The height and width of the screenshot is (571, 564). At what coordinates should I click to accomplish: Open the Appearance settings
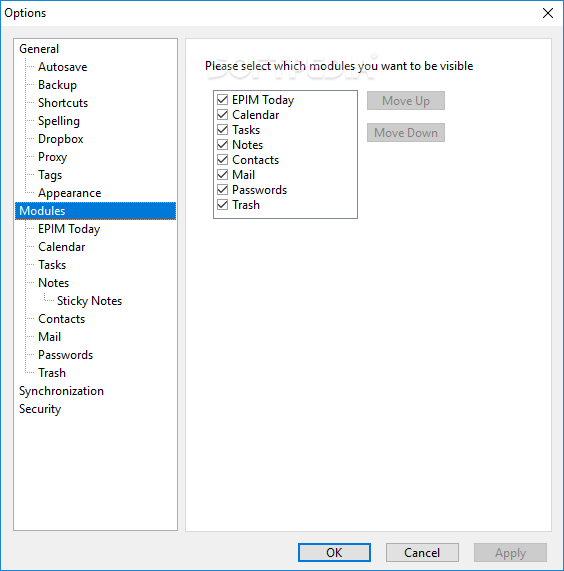tap(70, 193)
